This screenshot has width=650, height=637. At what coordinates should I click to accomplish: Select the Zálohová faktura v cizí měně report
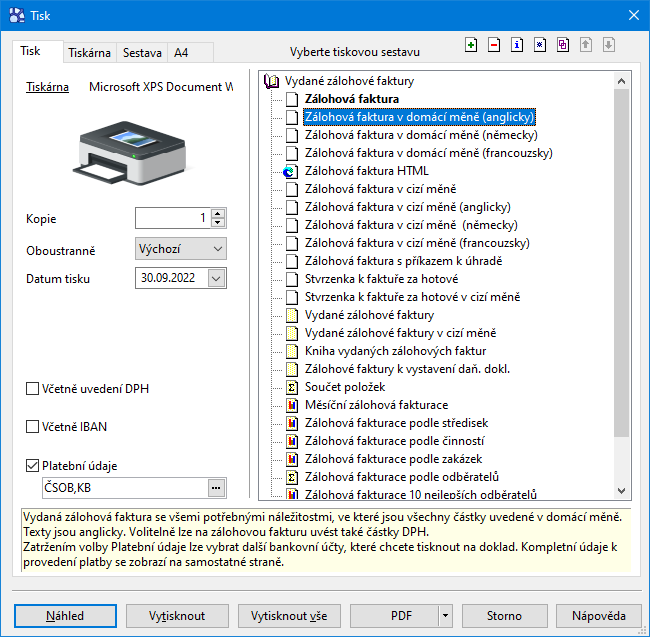pos(381,189)
